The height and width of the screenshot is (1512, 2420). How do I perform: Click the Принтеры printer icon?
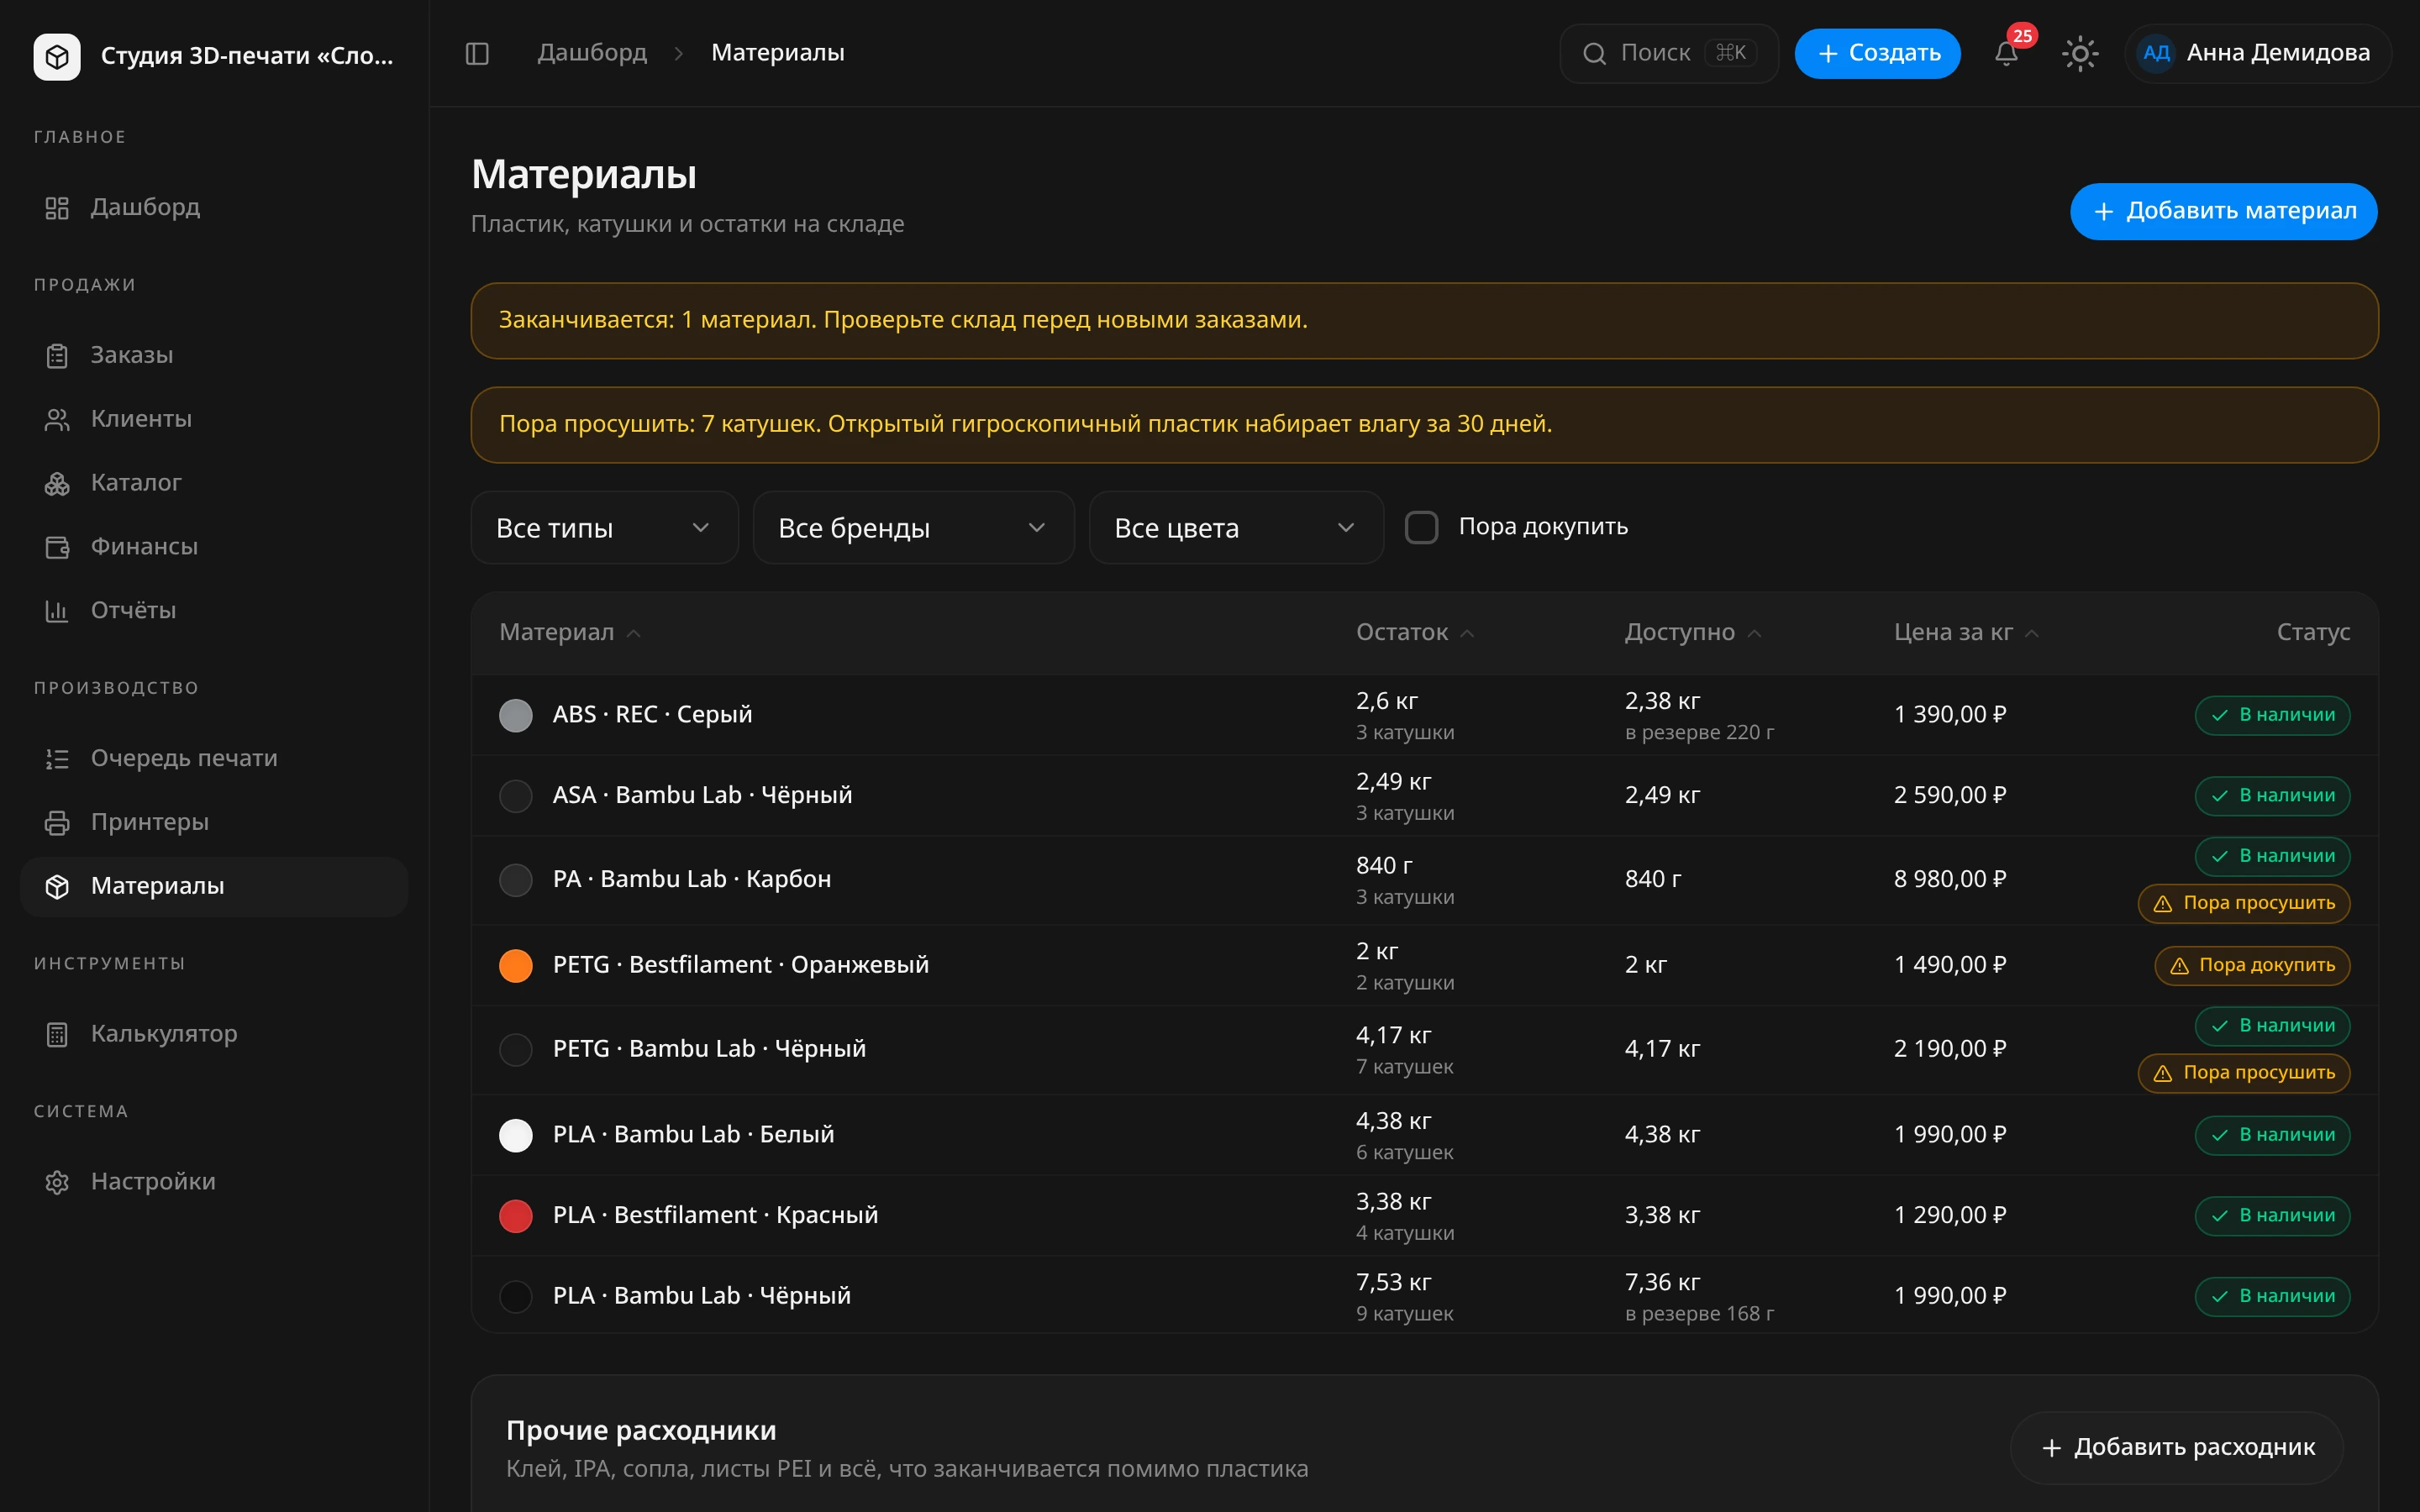point(57,822)
